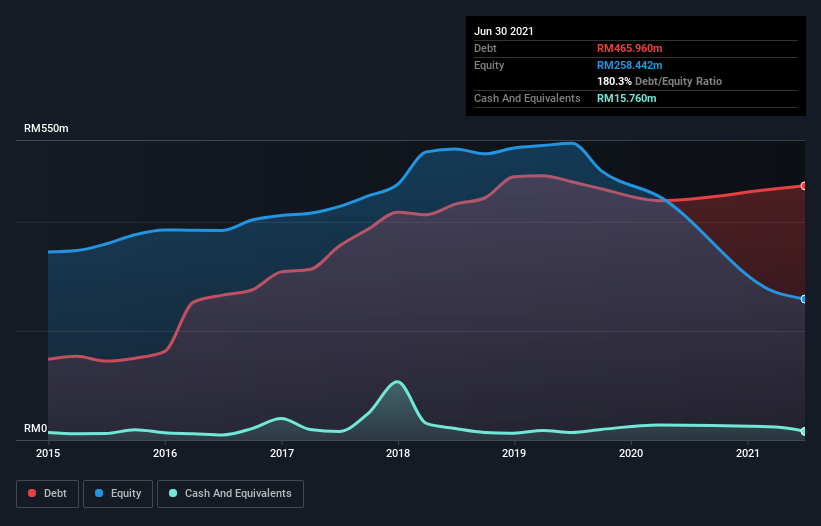The width and height of the screenshot is (821, 526).
Task: Select the Debt endpoint marker at 2021
Action: click(804, 186)
